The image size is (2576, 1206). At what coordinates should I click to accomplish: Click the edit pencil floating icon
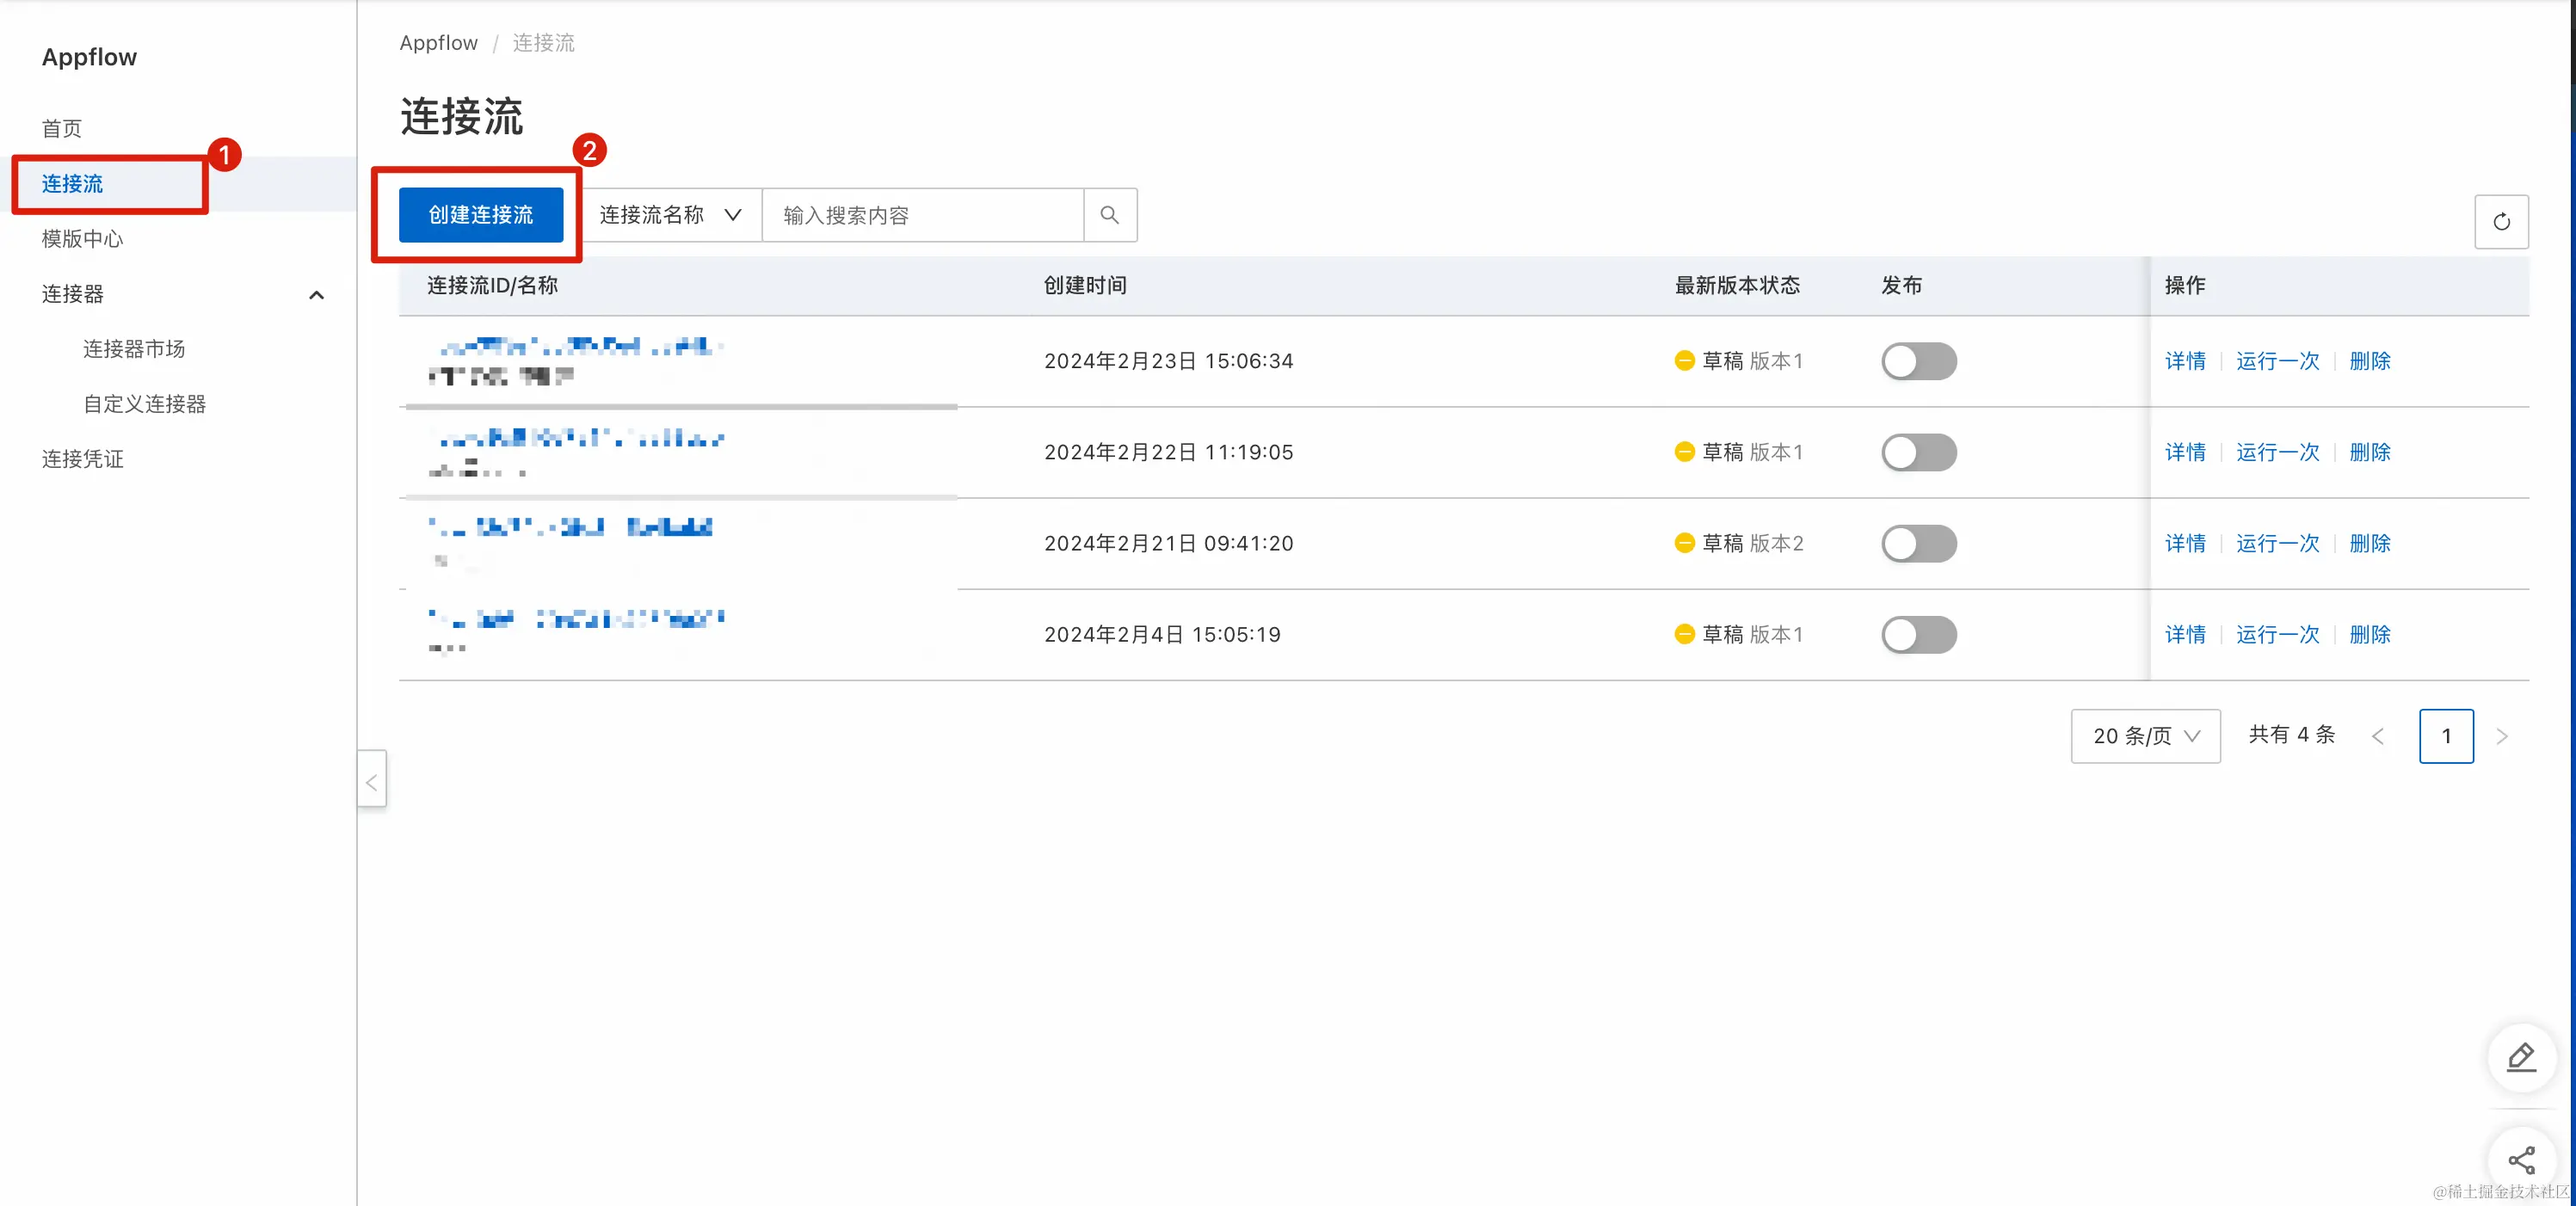pyautogui.click(x=2521, y=1057)
